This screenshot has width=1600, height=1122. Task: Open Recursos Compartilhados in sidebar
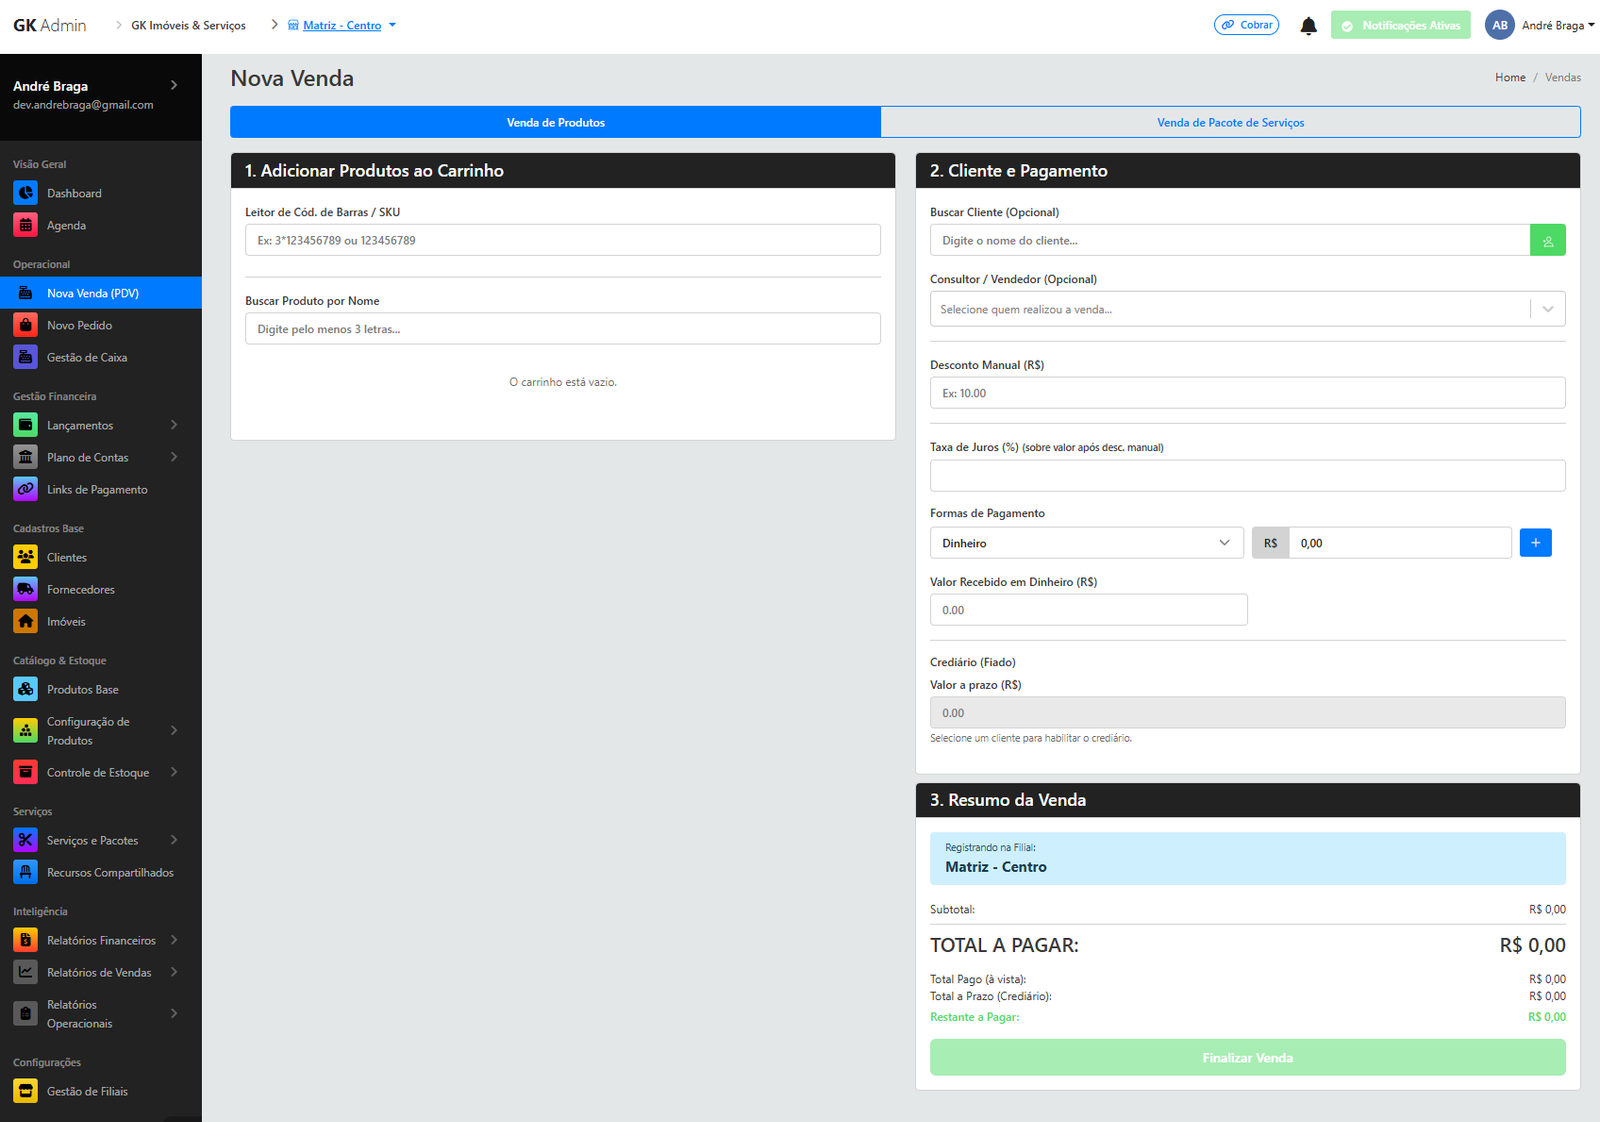coord(109,872)
